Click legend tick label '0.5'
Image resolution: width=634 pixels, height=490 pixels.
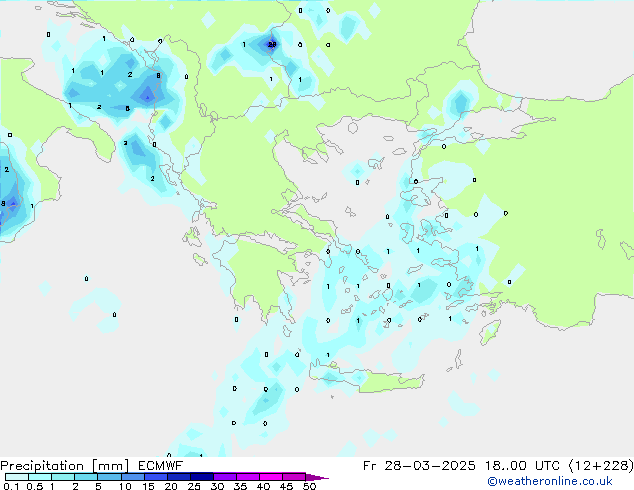pyautogui.click(x=35, y=486)
